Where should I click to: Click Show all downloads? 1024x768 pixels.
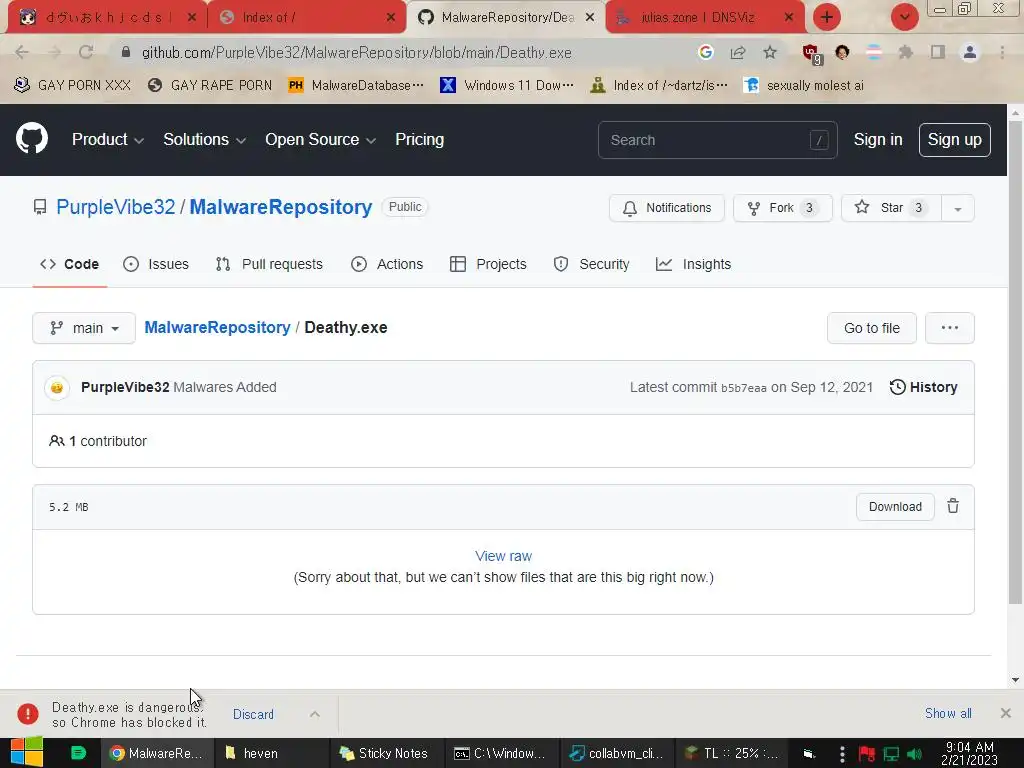[x=948, y=713]
